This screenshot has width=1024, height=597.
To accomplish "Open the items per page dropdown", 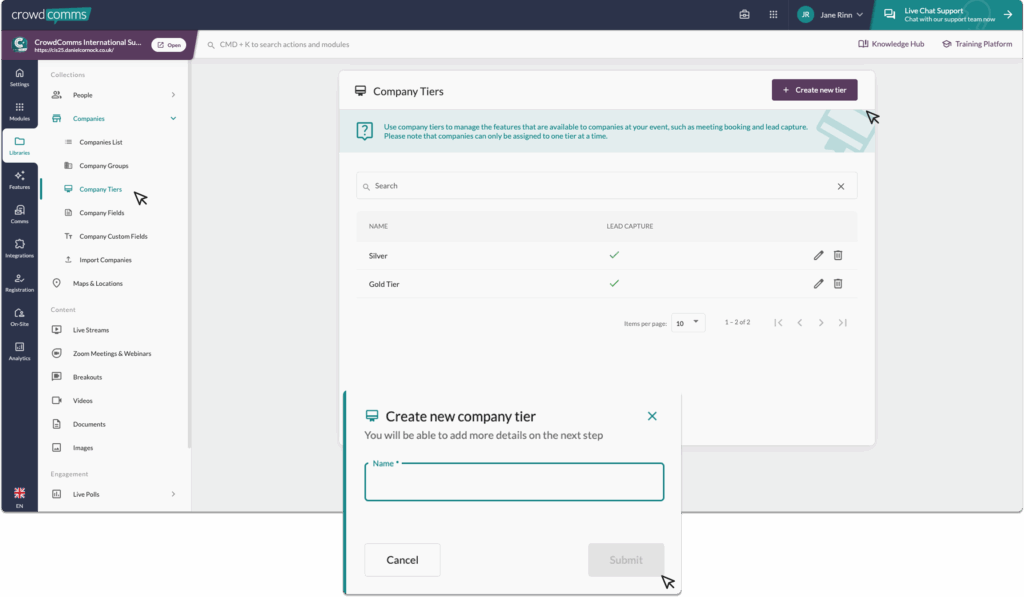I will tap(688, 323).
